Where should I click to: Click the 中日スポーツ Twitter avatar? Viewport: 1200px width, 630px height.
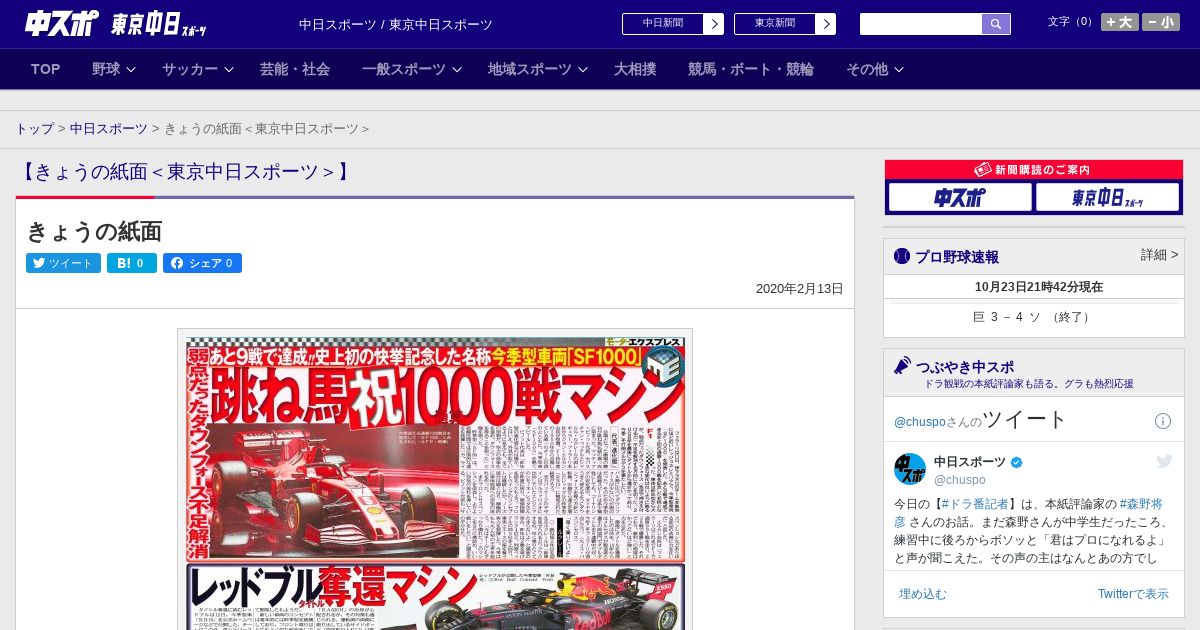tap(910, 469)
